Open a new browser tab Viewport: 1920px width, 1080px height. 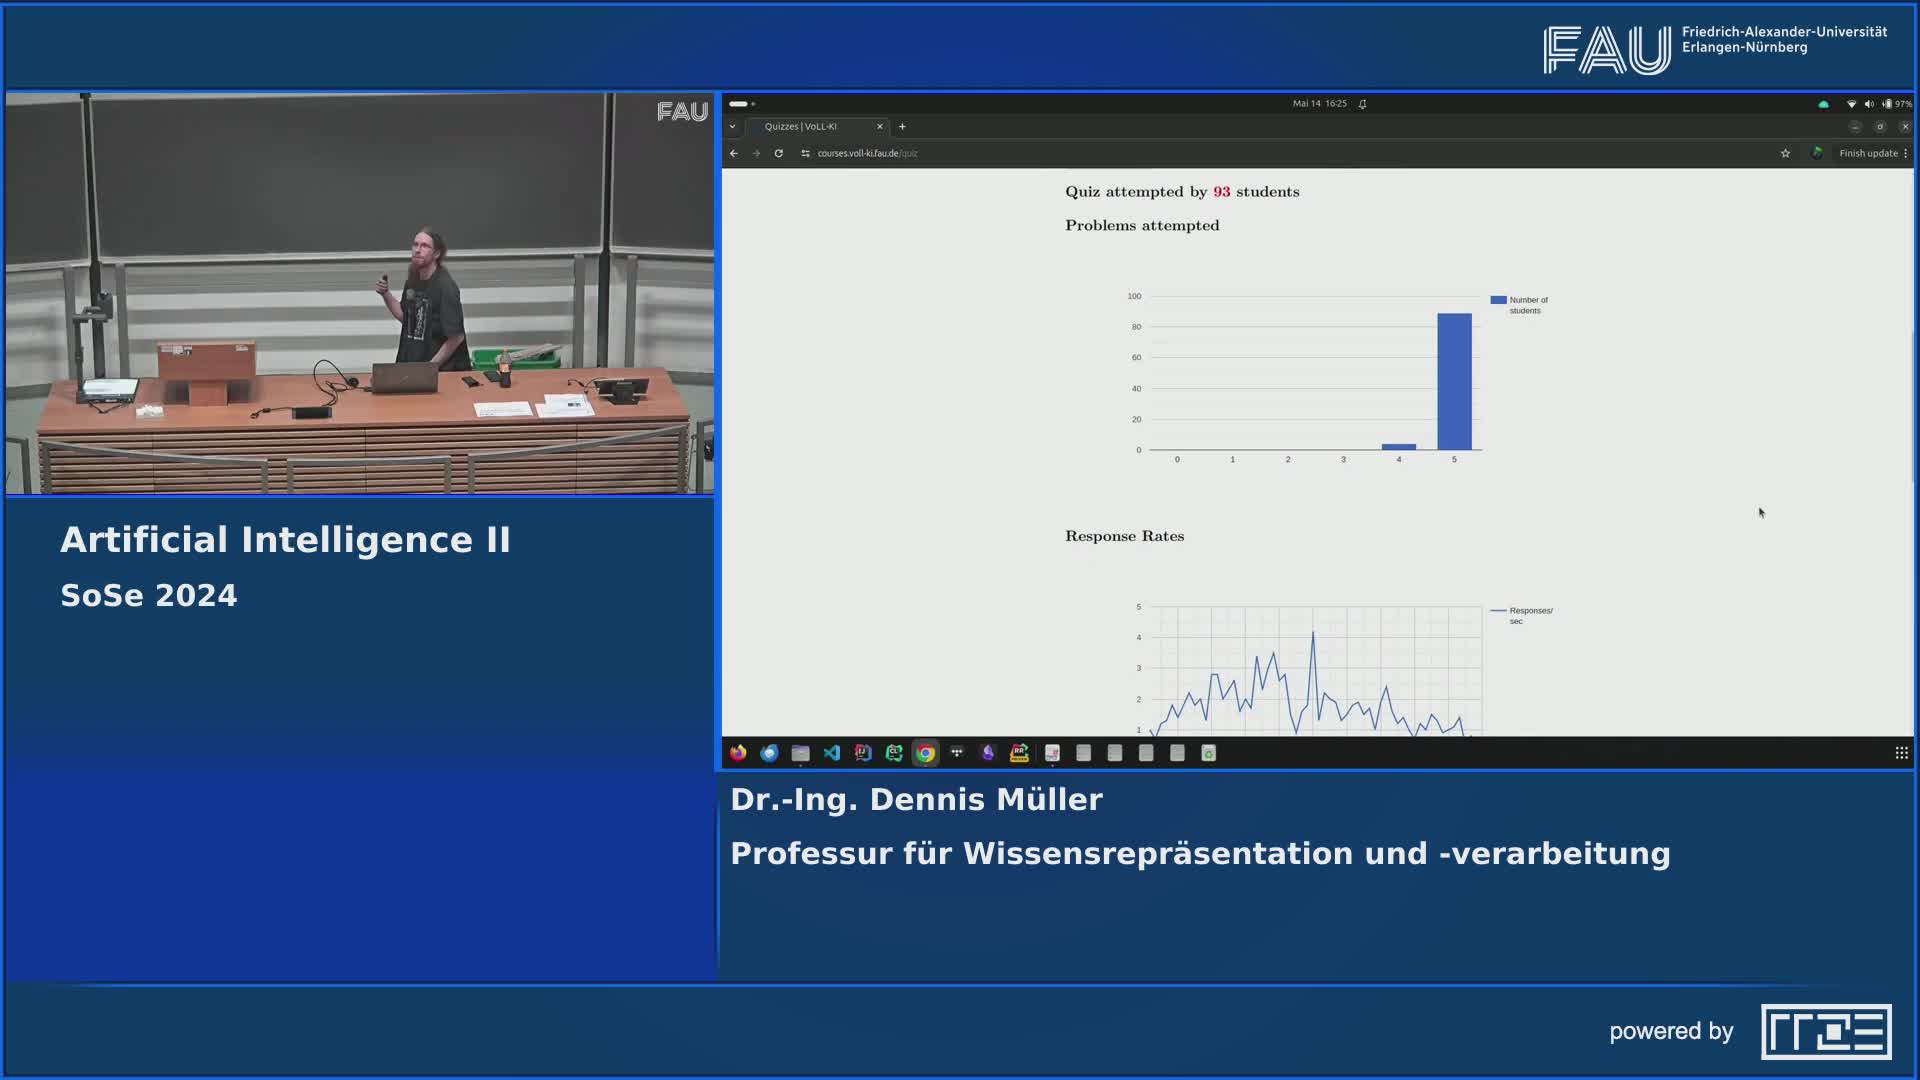[x=902, y=126]
